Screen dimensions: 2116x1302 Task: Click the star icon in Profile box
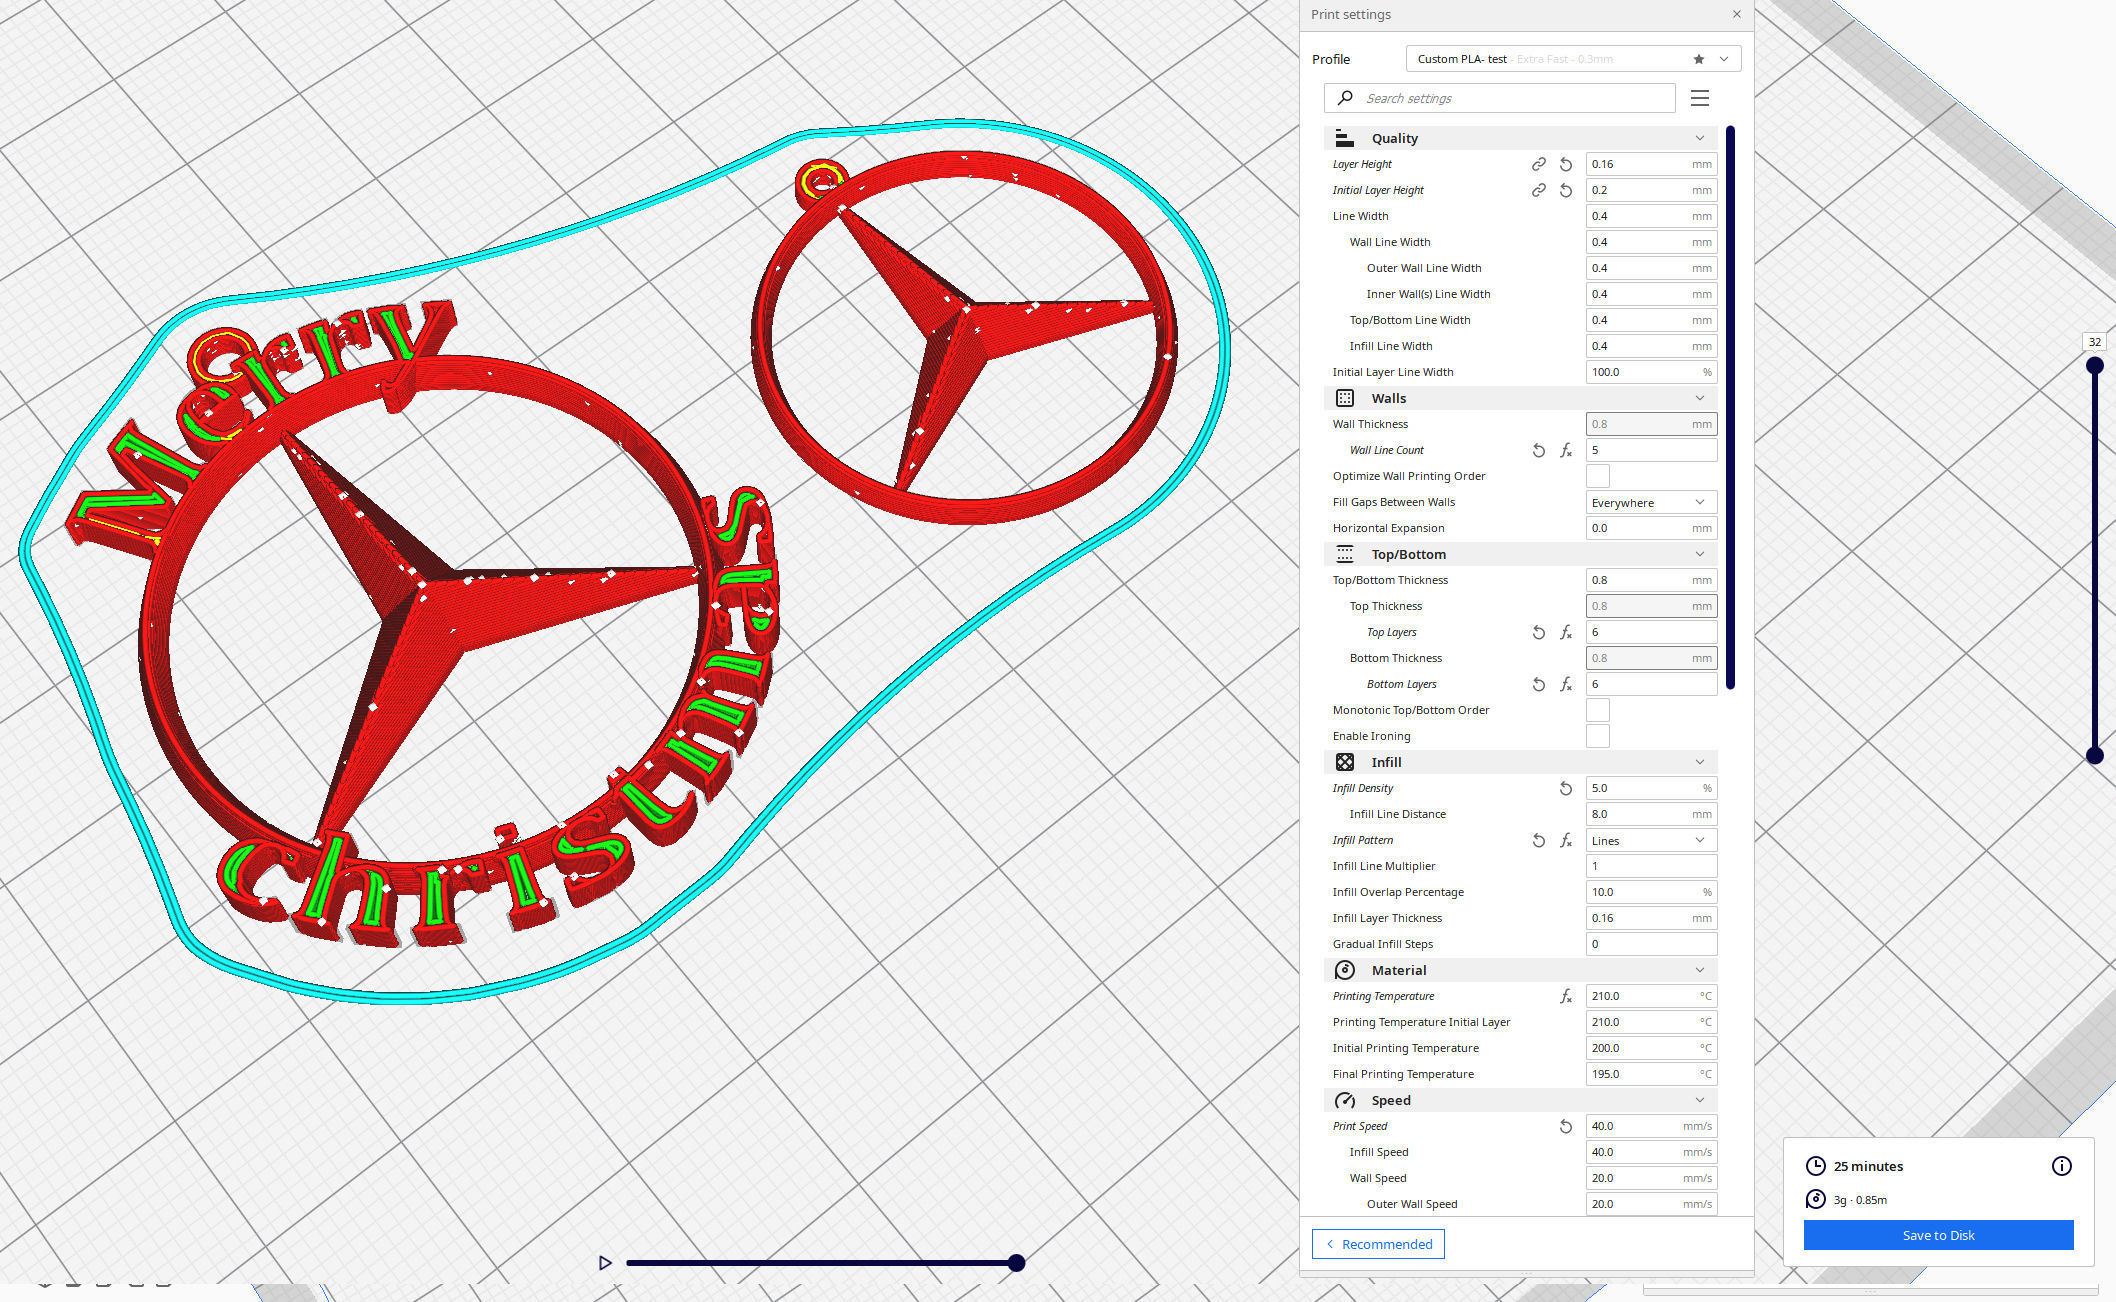(x=1698, y=59)
